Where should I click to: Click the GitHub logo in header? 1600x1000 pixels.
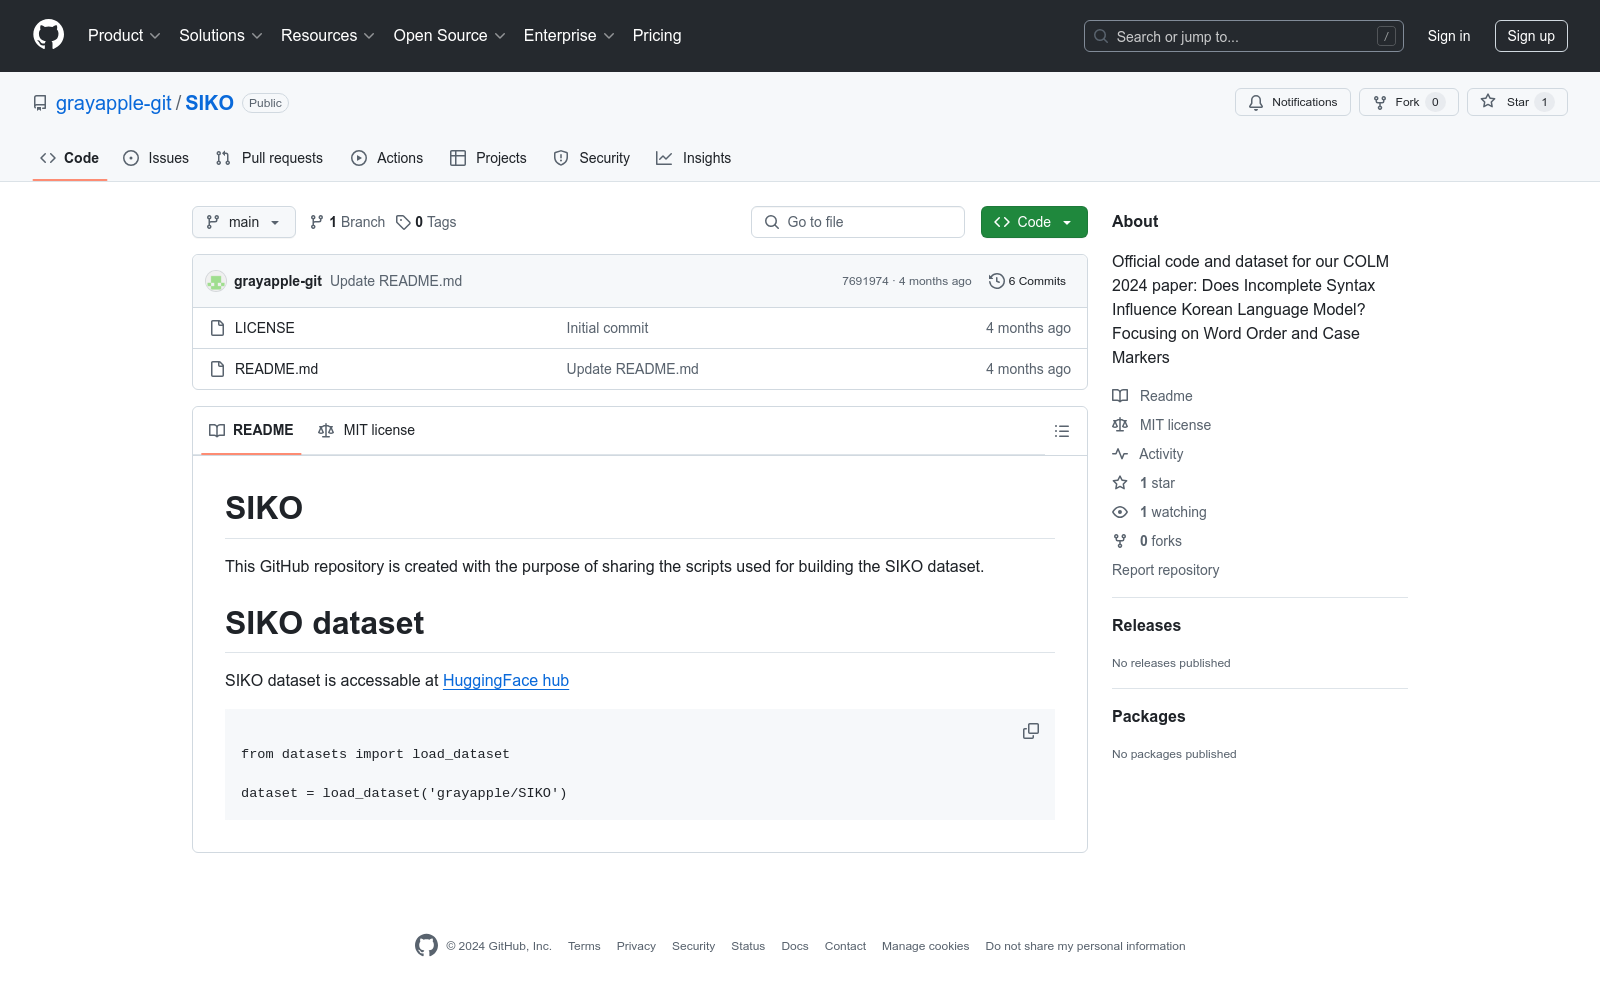[x=48, y=35]
